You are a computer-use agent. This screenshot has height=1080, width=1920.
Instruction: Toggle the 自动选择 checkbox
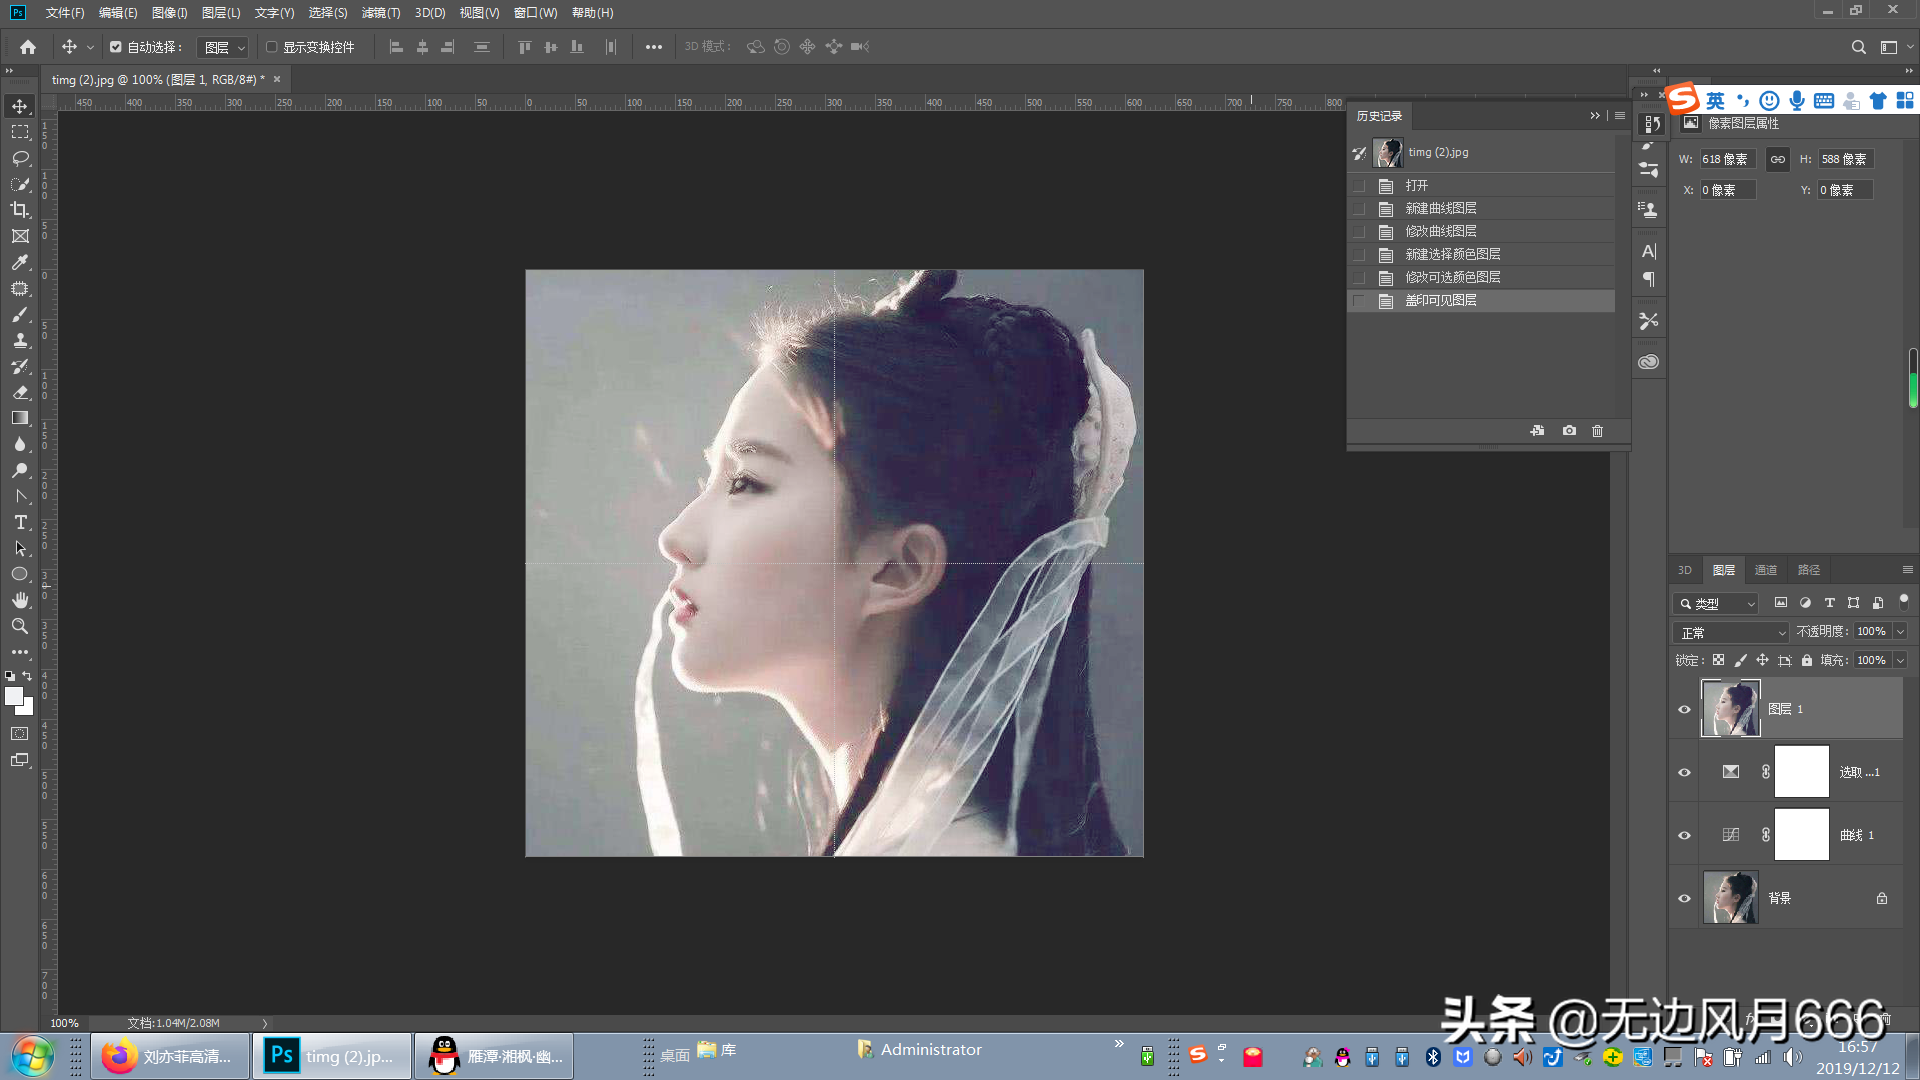tap(116, 47)
